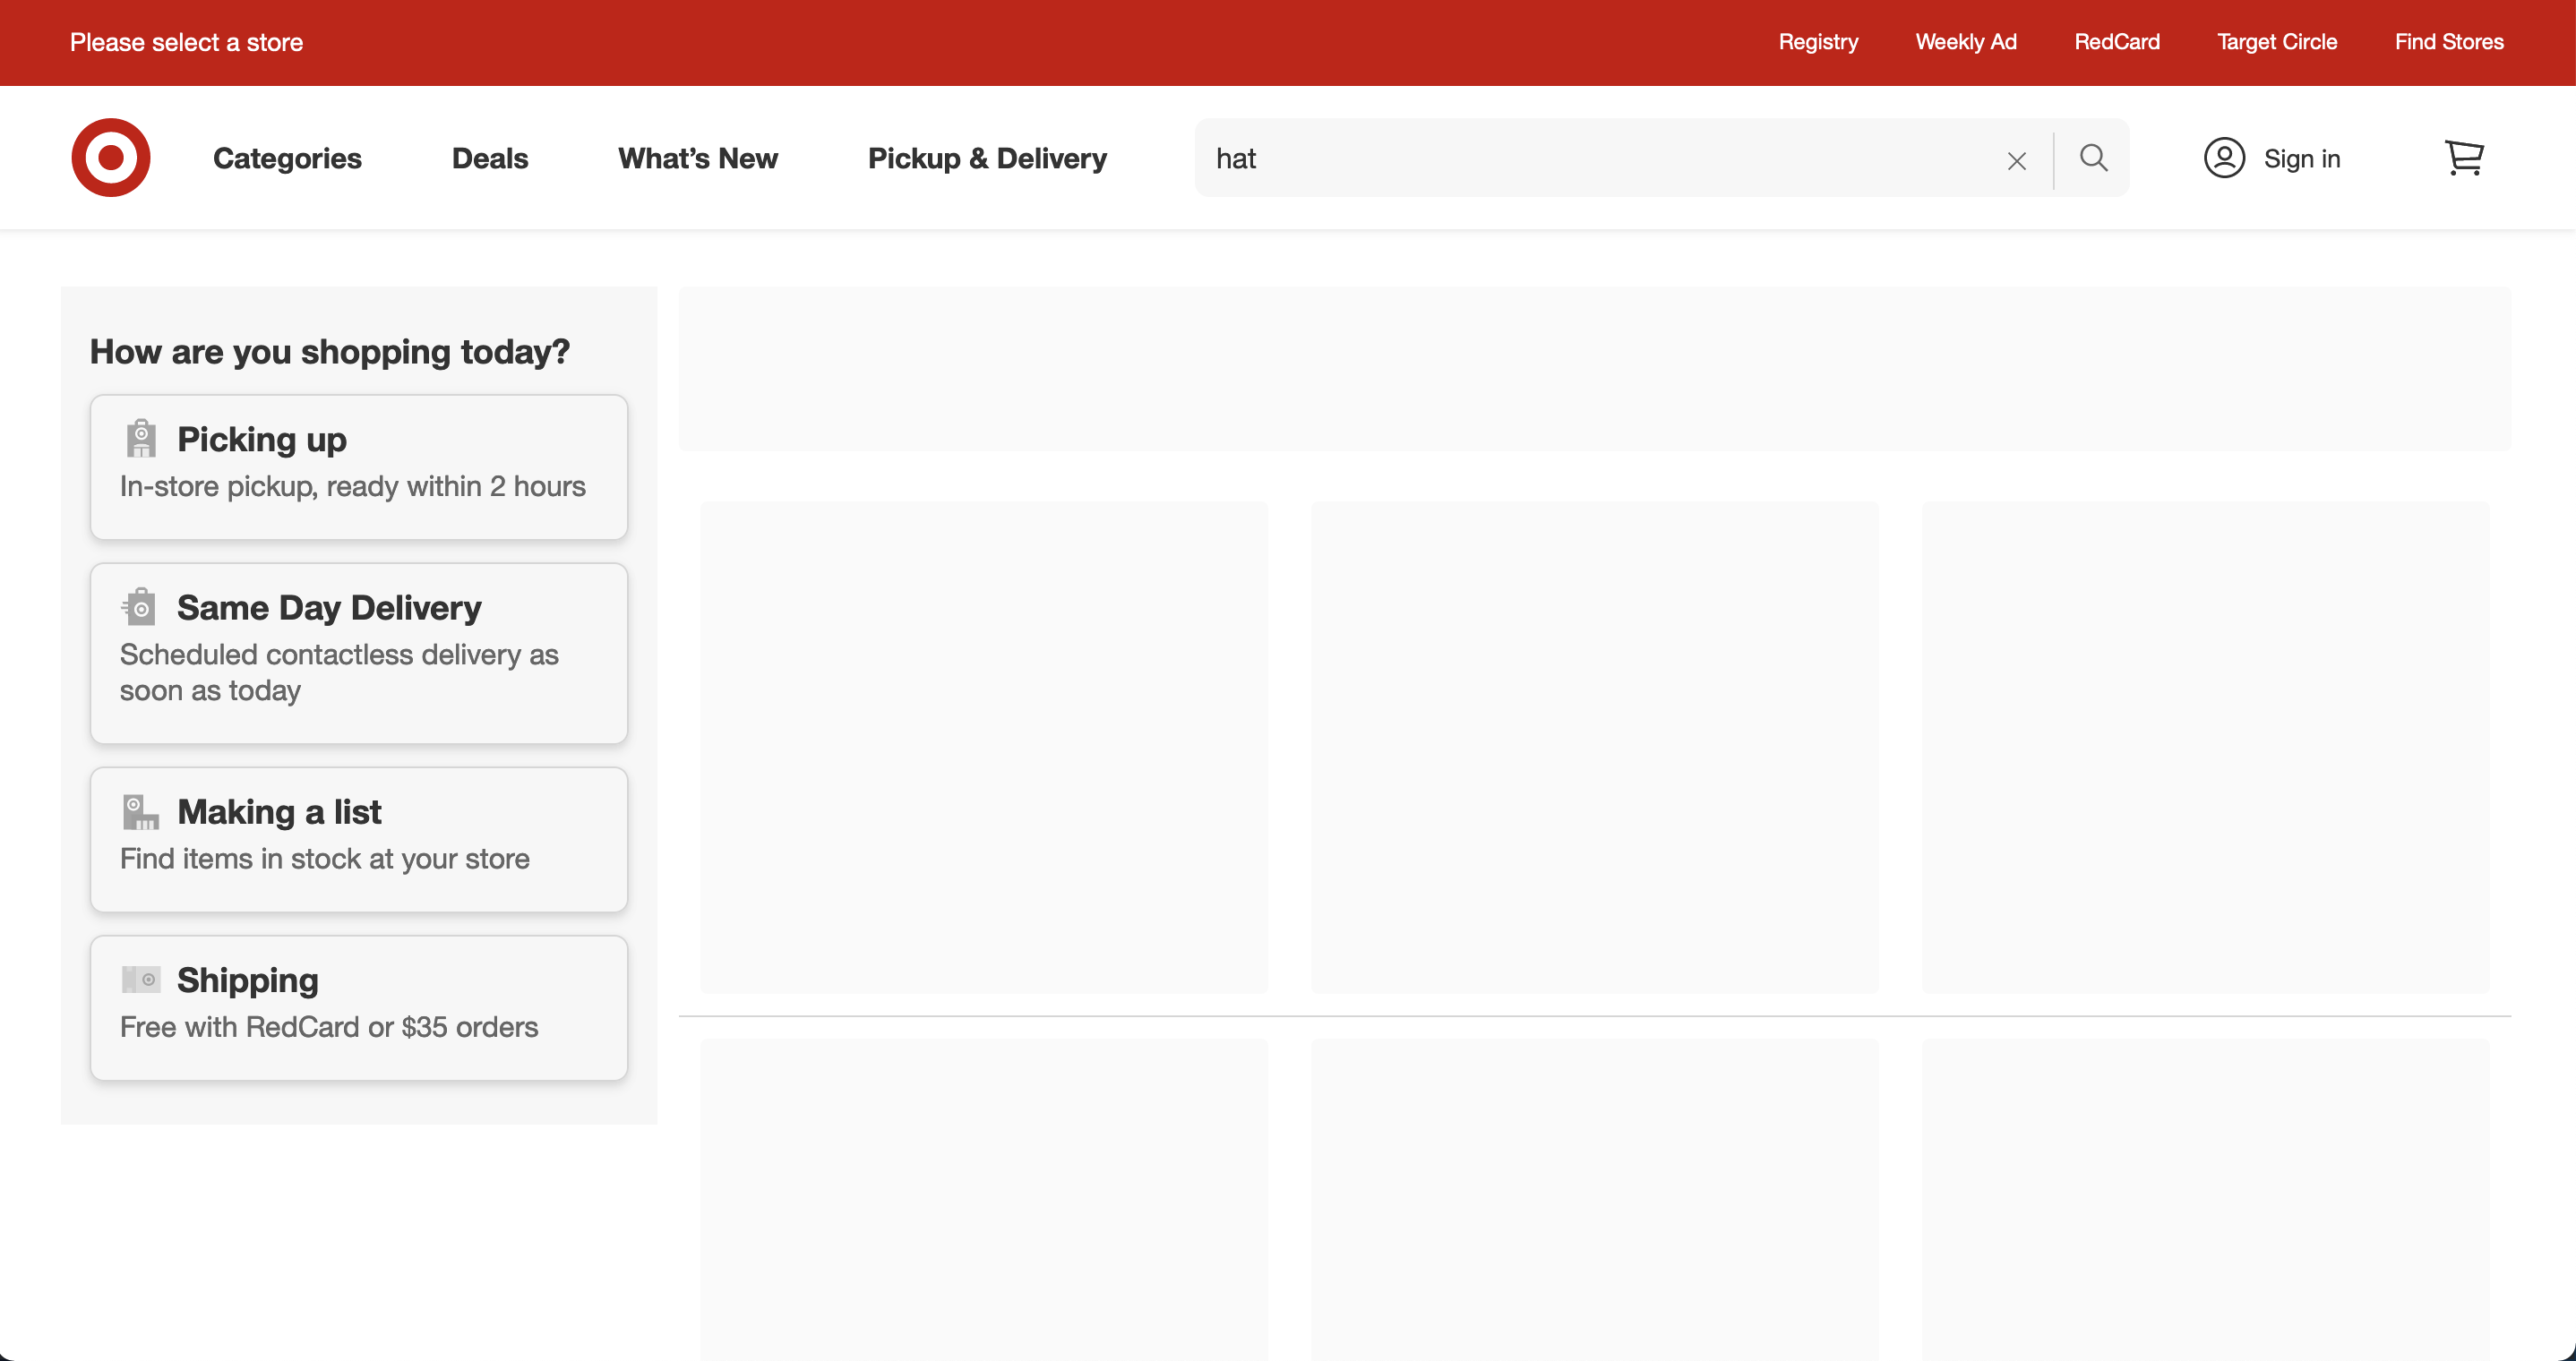Choose the Making a list option
Image resolution: width=2576 pixels, height=1361 pixels.
pyautogui.click(x=358, y=838)
